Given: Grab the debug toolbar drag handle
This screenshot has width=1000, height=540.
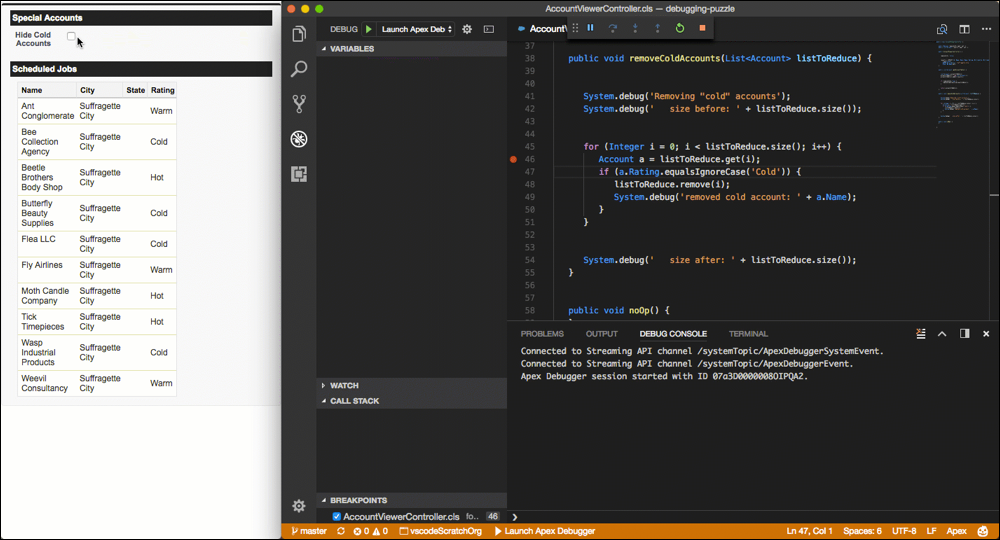Looking at the screenshot, I should [x=575, y=28].
